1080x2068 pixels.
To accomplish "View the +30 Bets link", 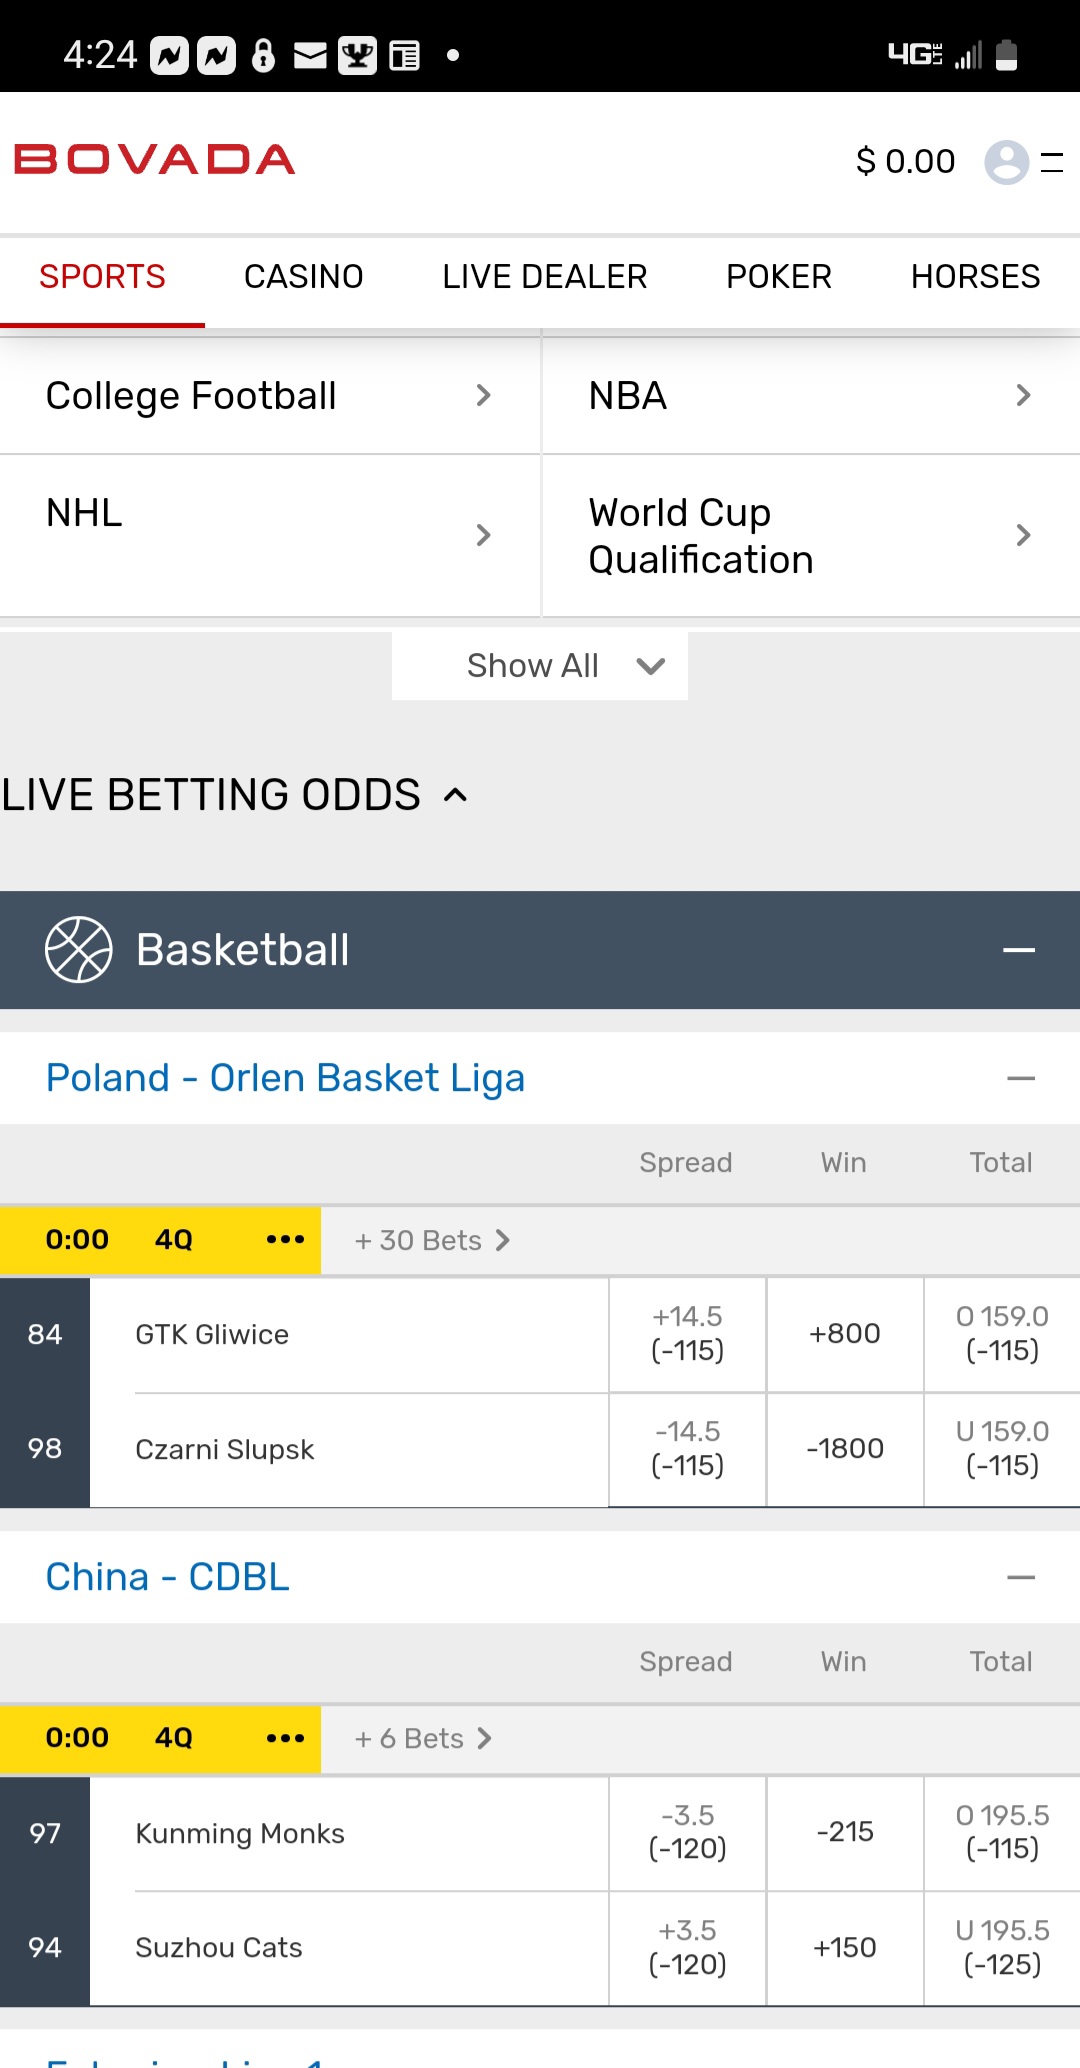I will pos(432,1241).
